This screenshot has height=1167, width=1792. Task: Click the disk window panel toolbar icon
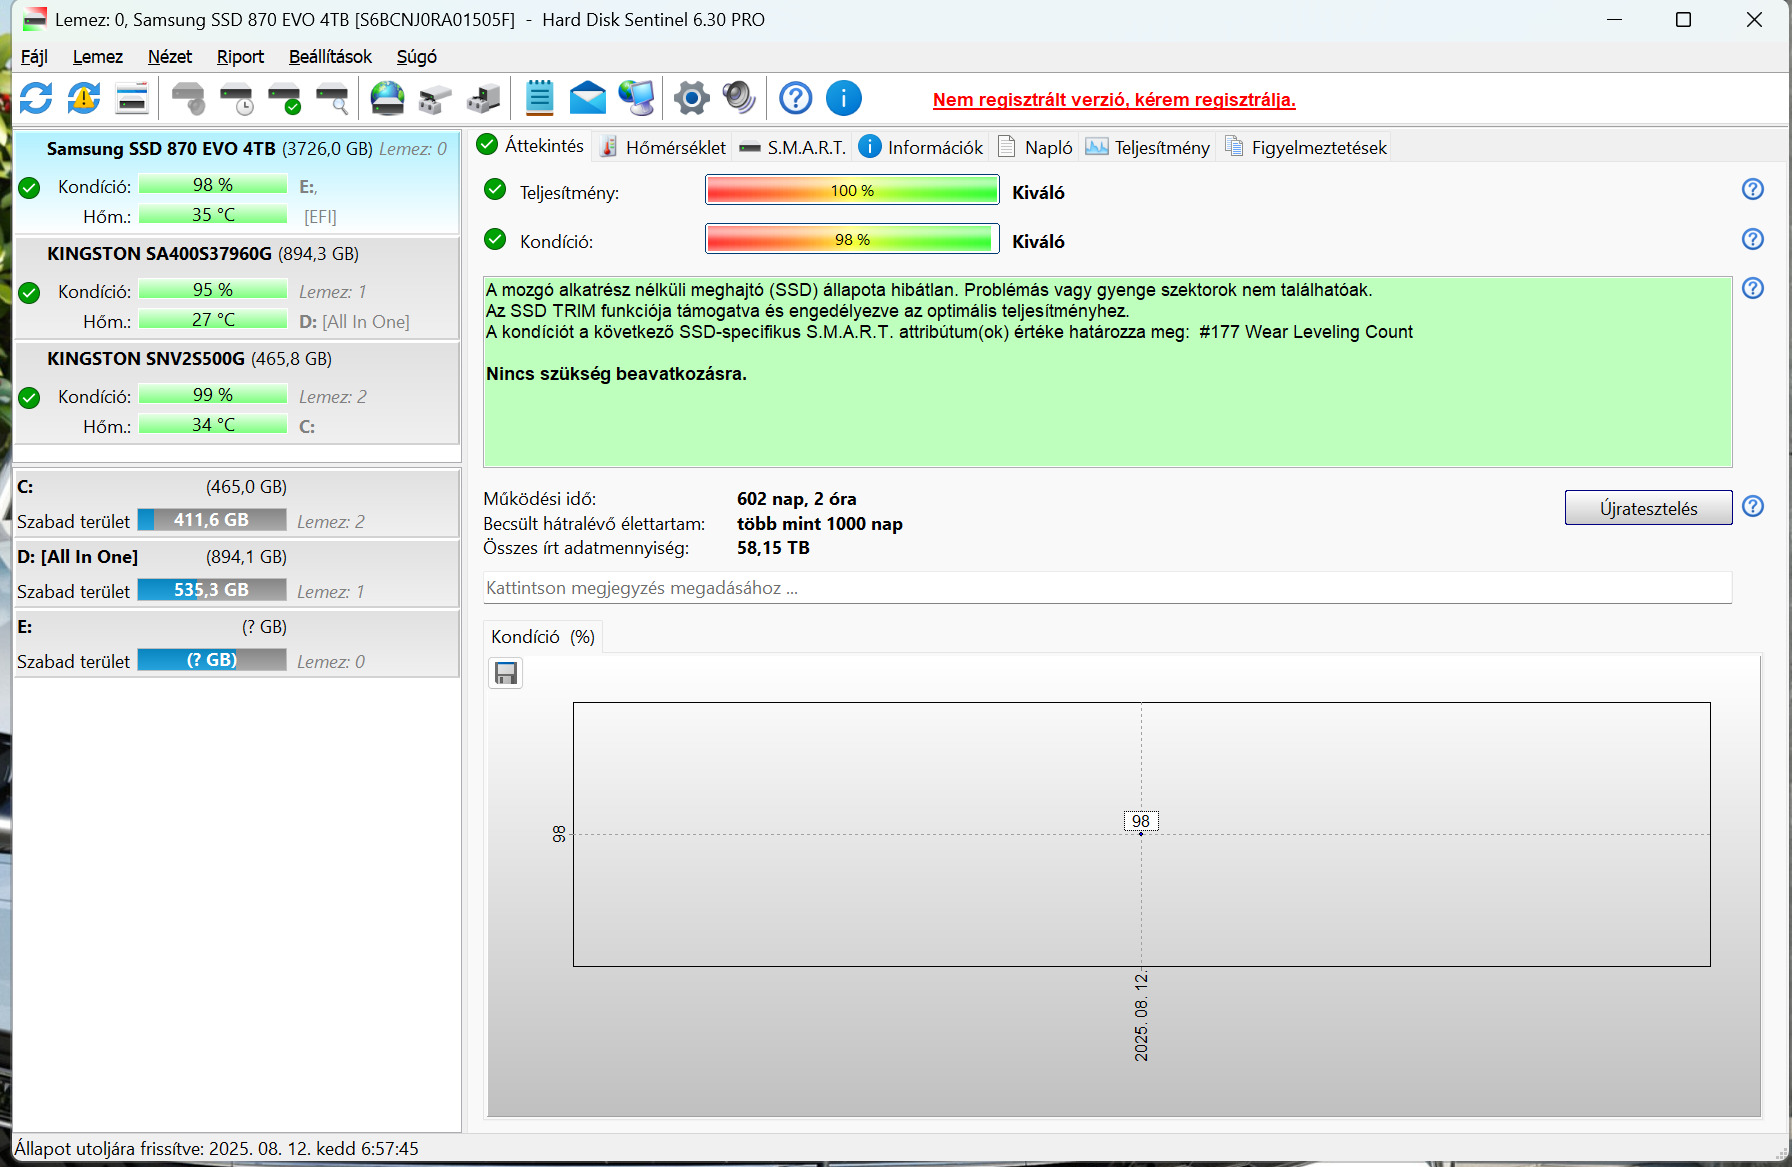point(132,98)
